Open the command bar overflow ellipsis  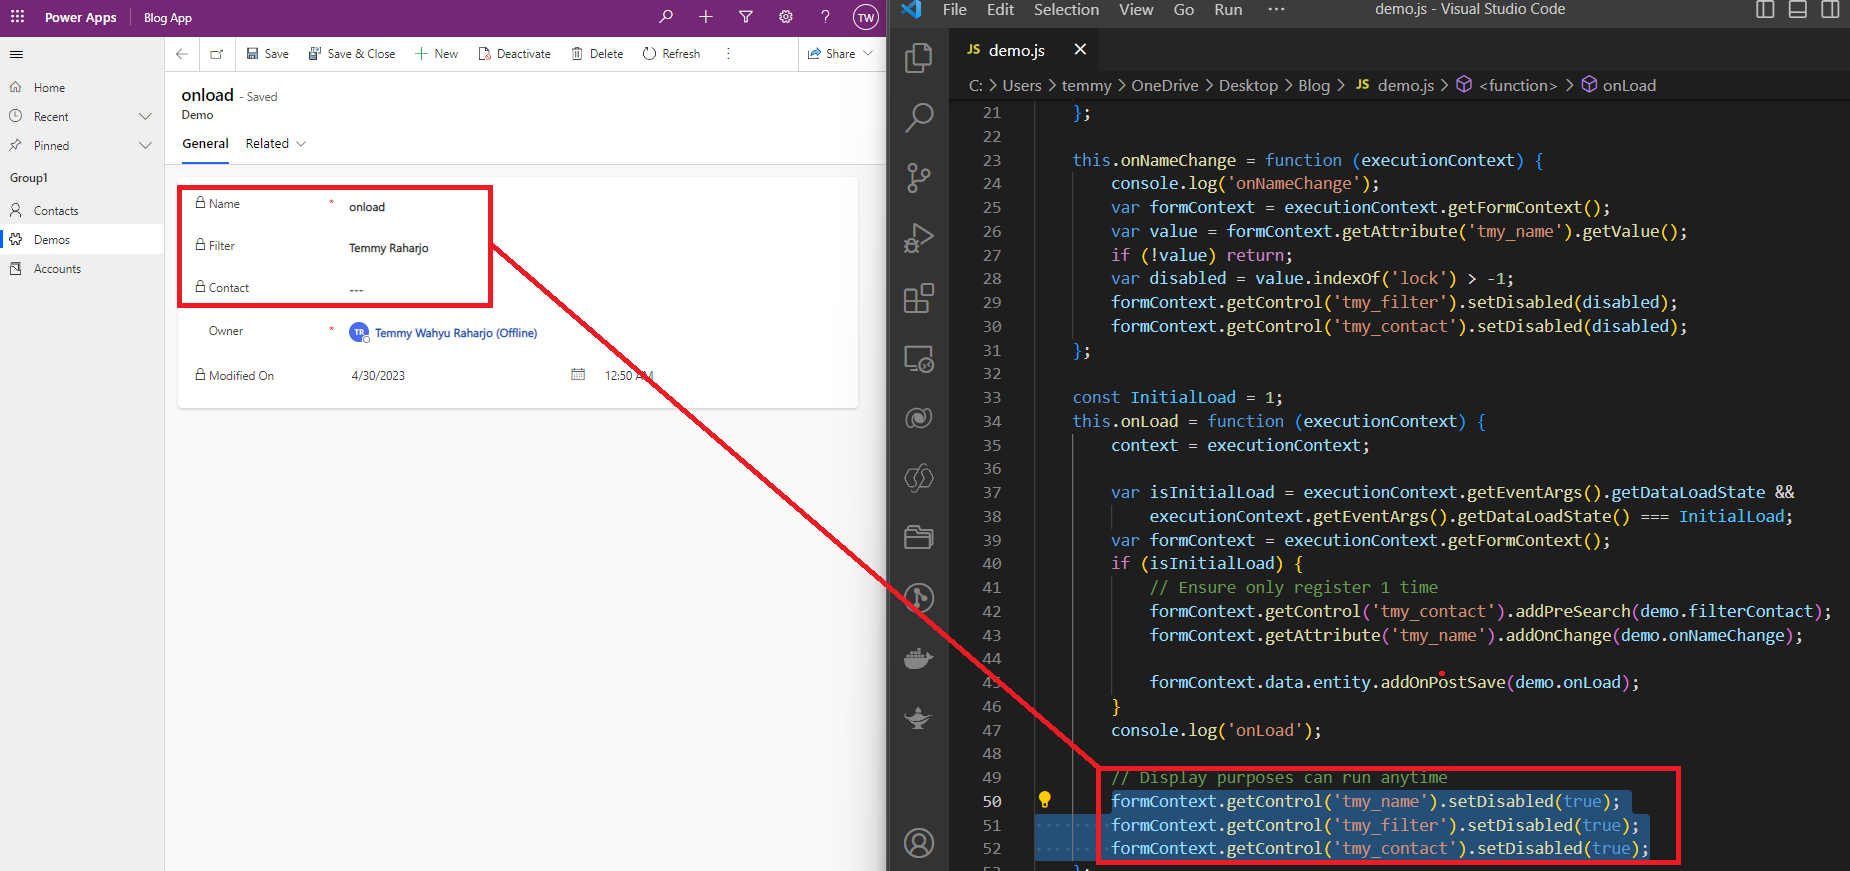point(728,54)
